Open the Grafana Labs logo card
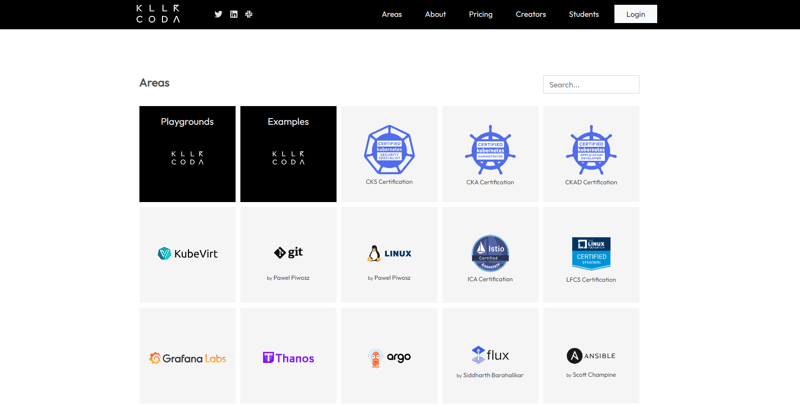Image resolution: width=800 pixels, height=407 pixels. coord(187,355)
